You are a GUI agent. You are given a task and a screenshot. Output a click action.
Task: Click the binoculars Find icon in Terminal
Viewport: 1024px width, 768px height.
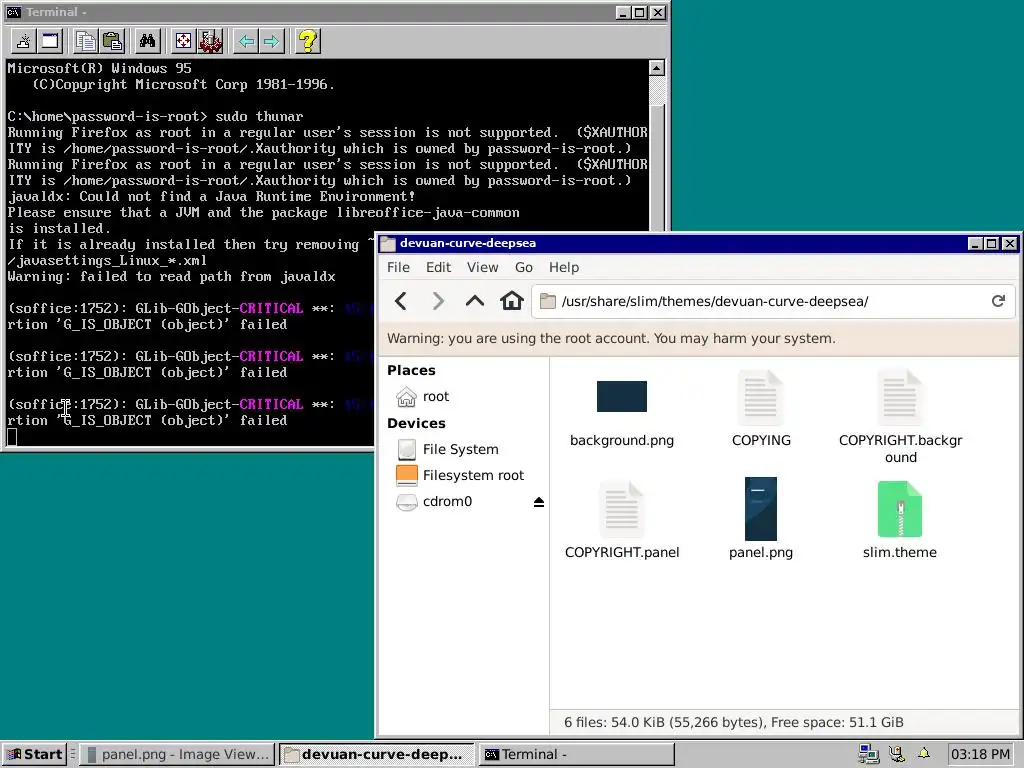point(148,42)
